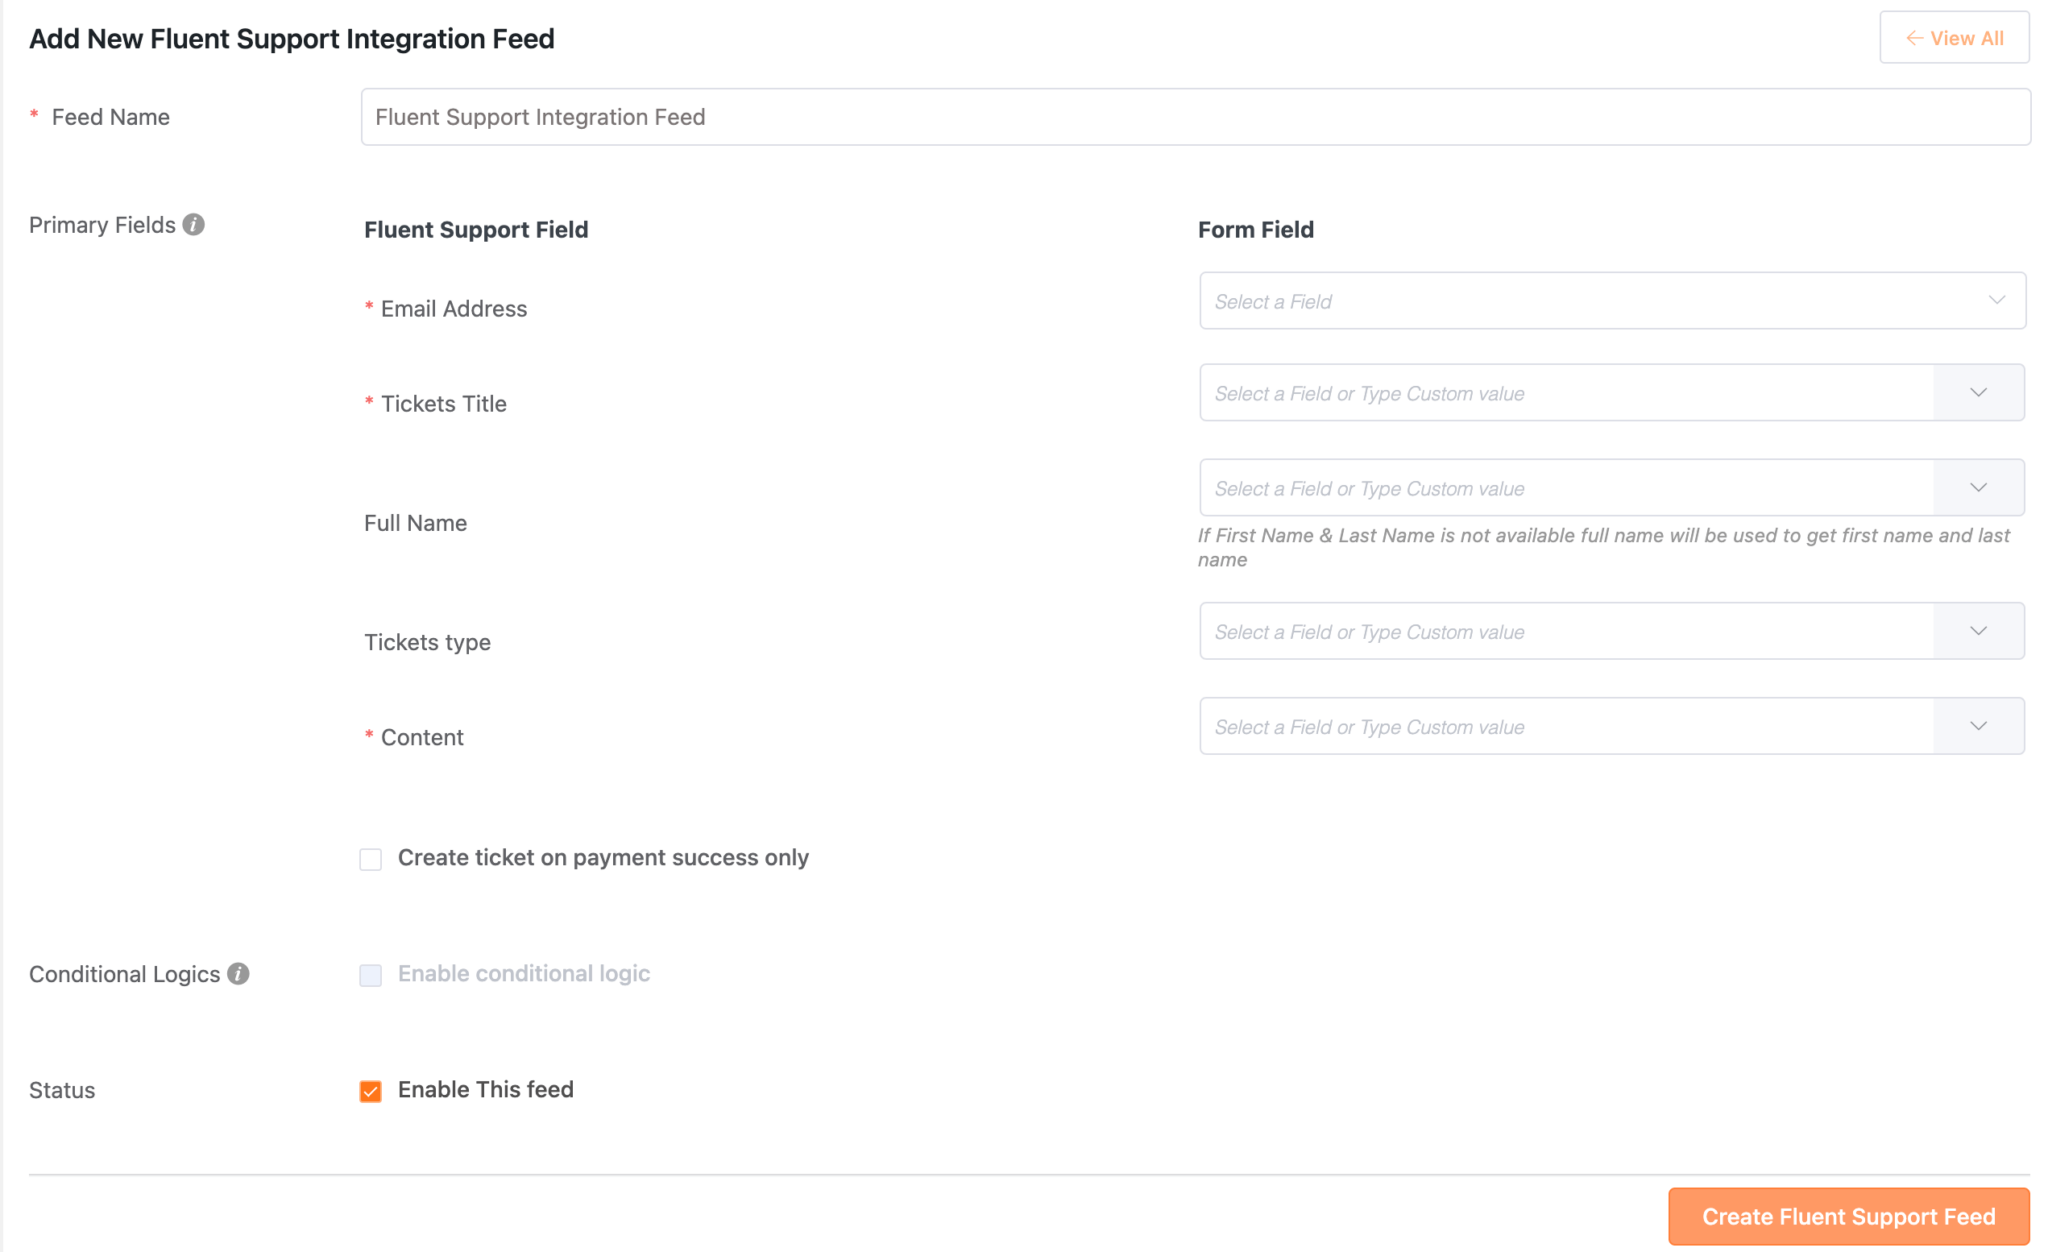Enable "Create ticket on payment success only"
The height and width of the screenshot is (1252, 2048).
[370, 858]
